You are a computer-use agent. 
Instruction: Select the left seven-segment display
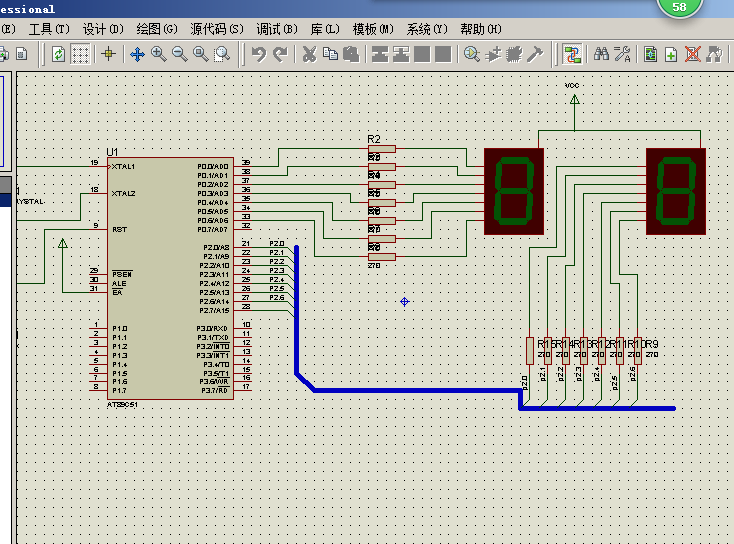pyautogui.click(x=514, y=191)
